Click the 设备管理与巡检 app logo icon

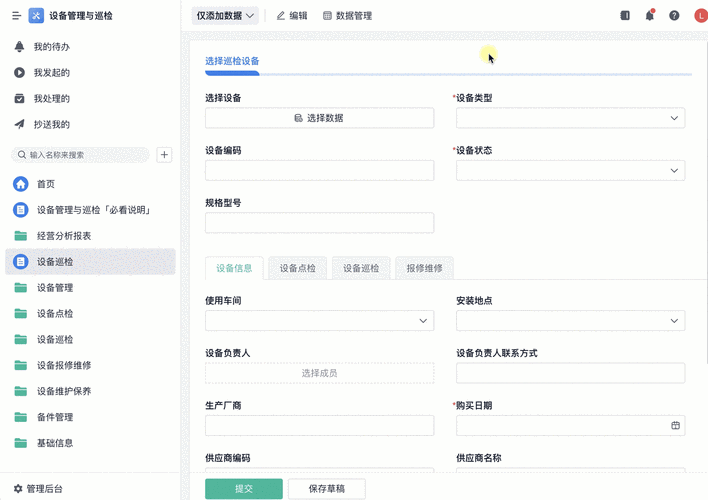(x=36, y=16)
